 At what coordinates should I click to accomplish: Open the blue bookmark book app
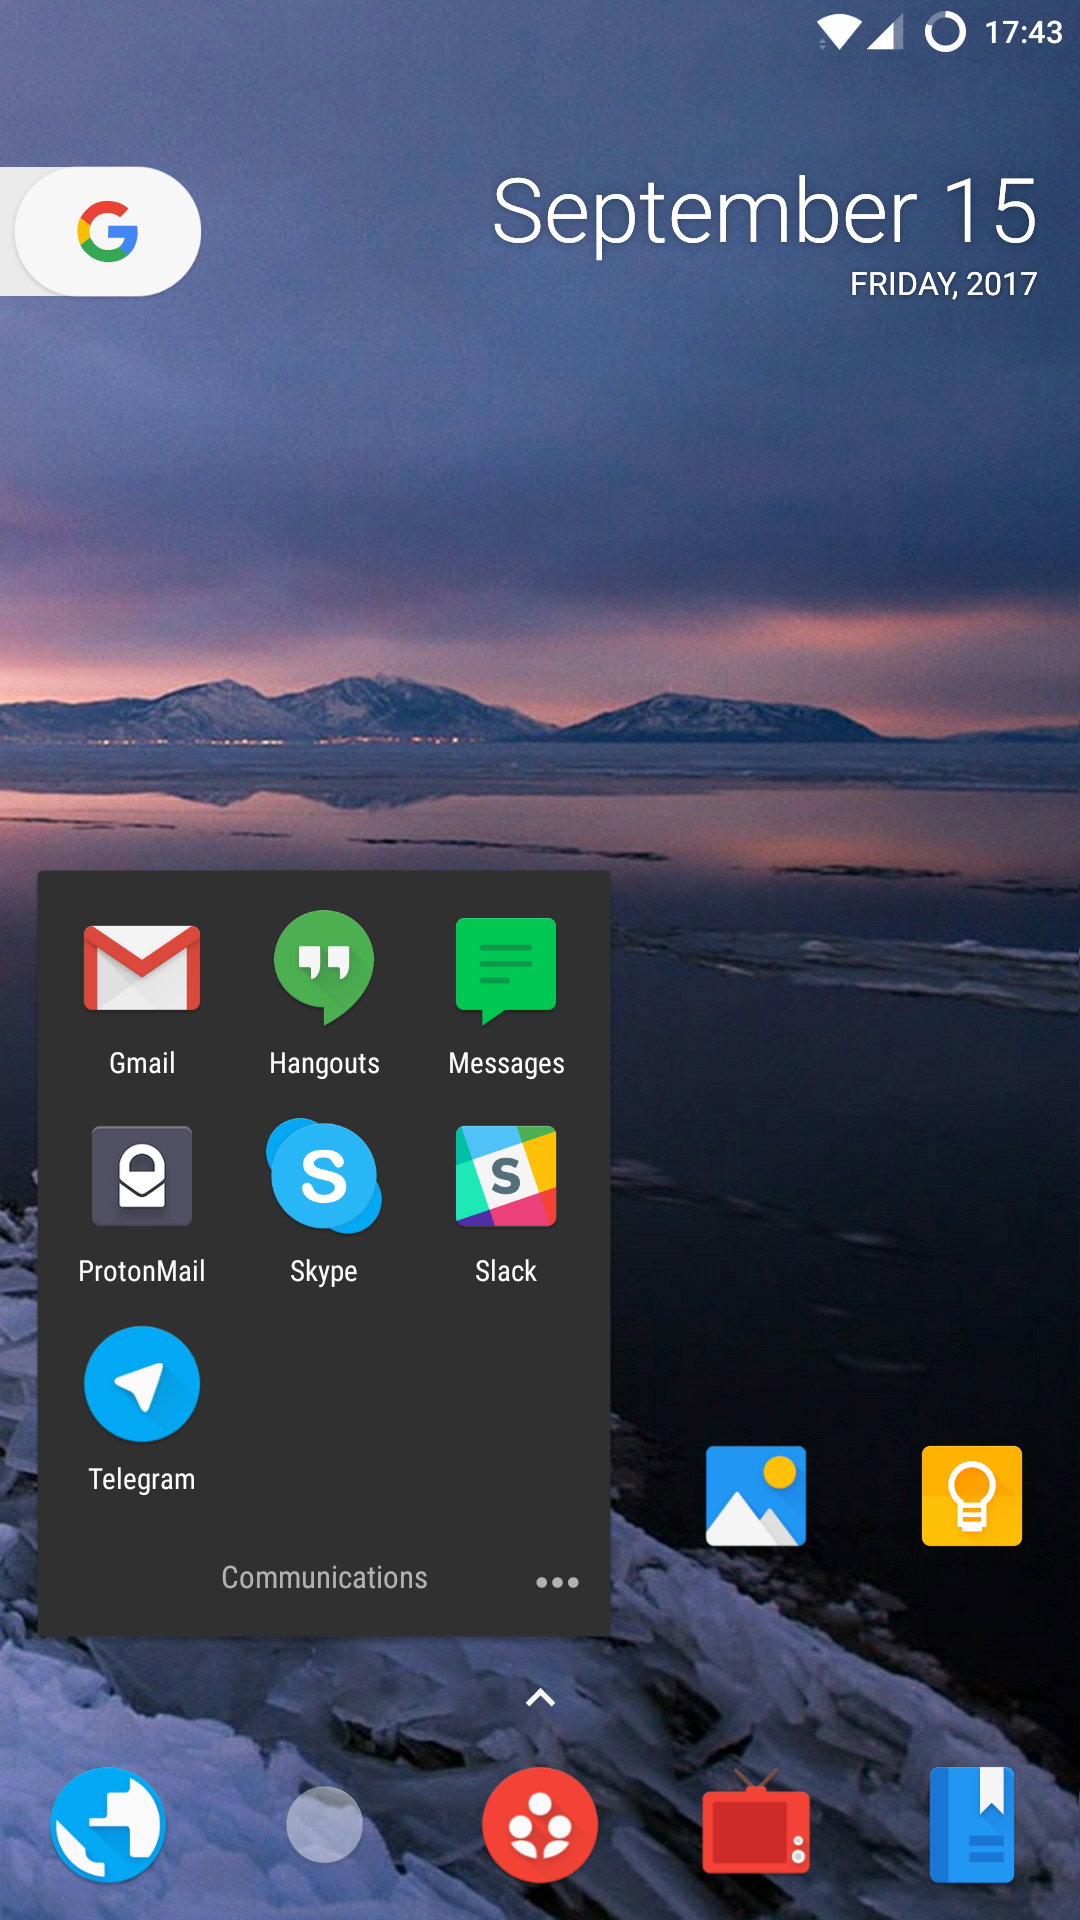[x=972, y=1825]
